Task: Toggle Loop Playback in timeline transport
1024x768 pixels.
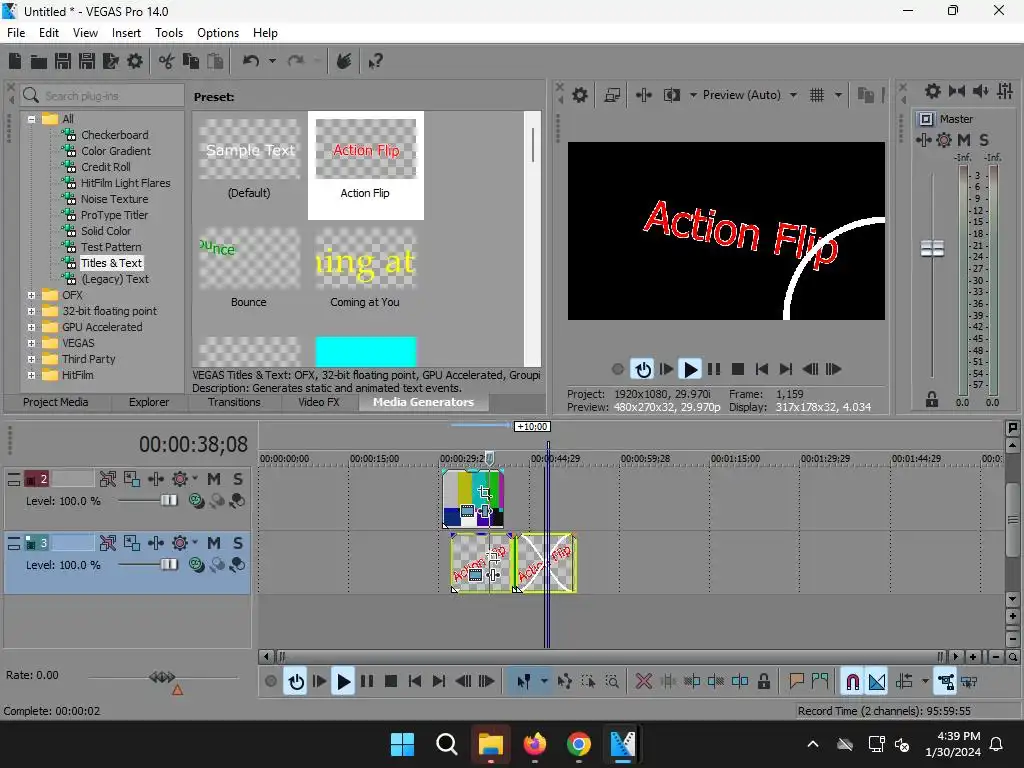Action: (x=296, y=681)
